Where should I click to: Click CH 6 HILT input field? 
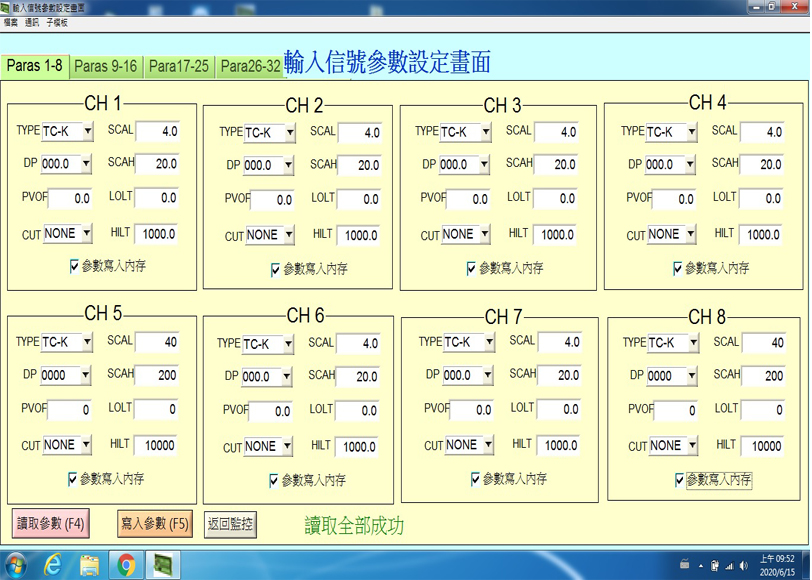[356, 446]
